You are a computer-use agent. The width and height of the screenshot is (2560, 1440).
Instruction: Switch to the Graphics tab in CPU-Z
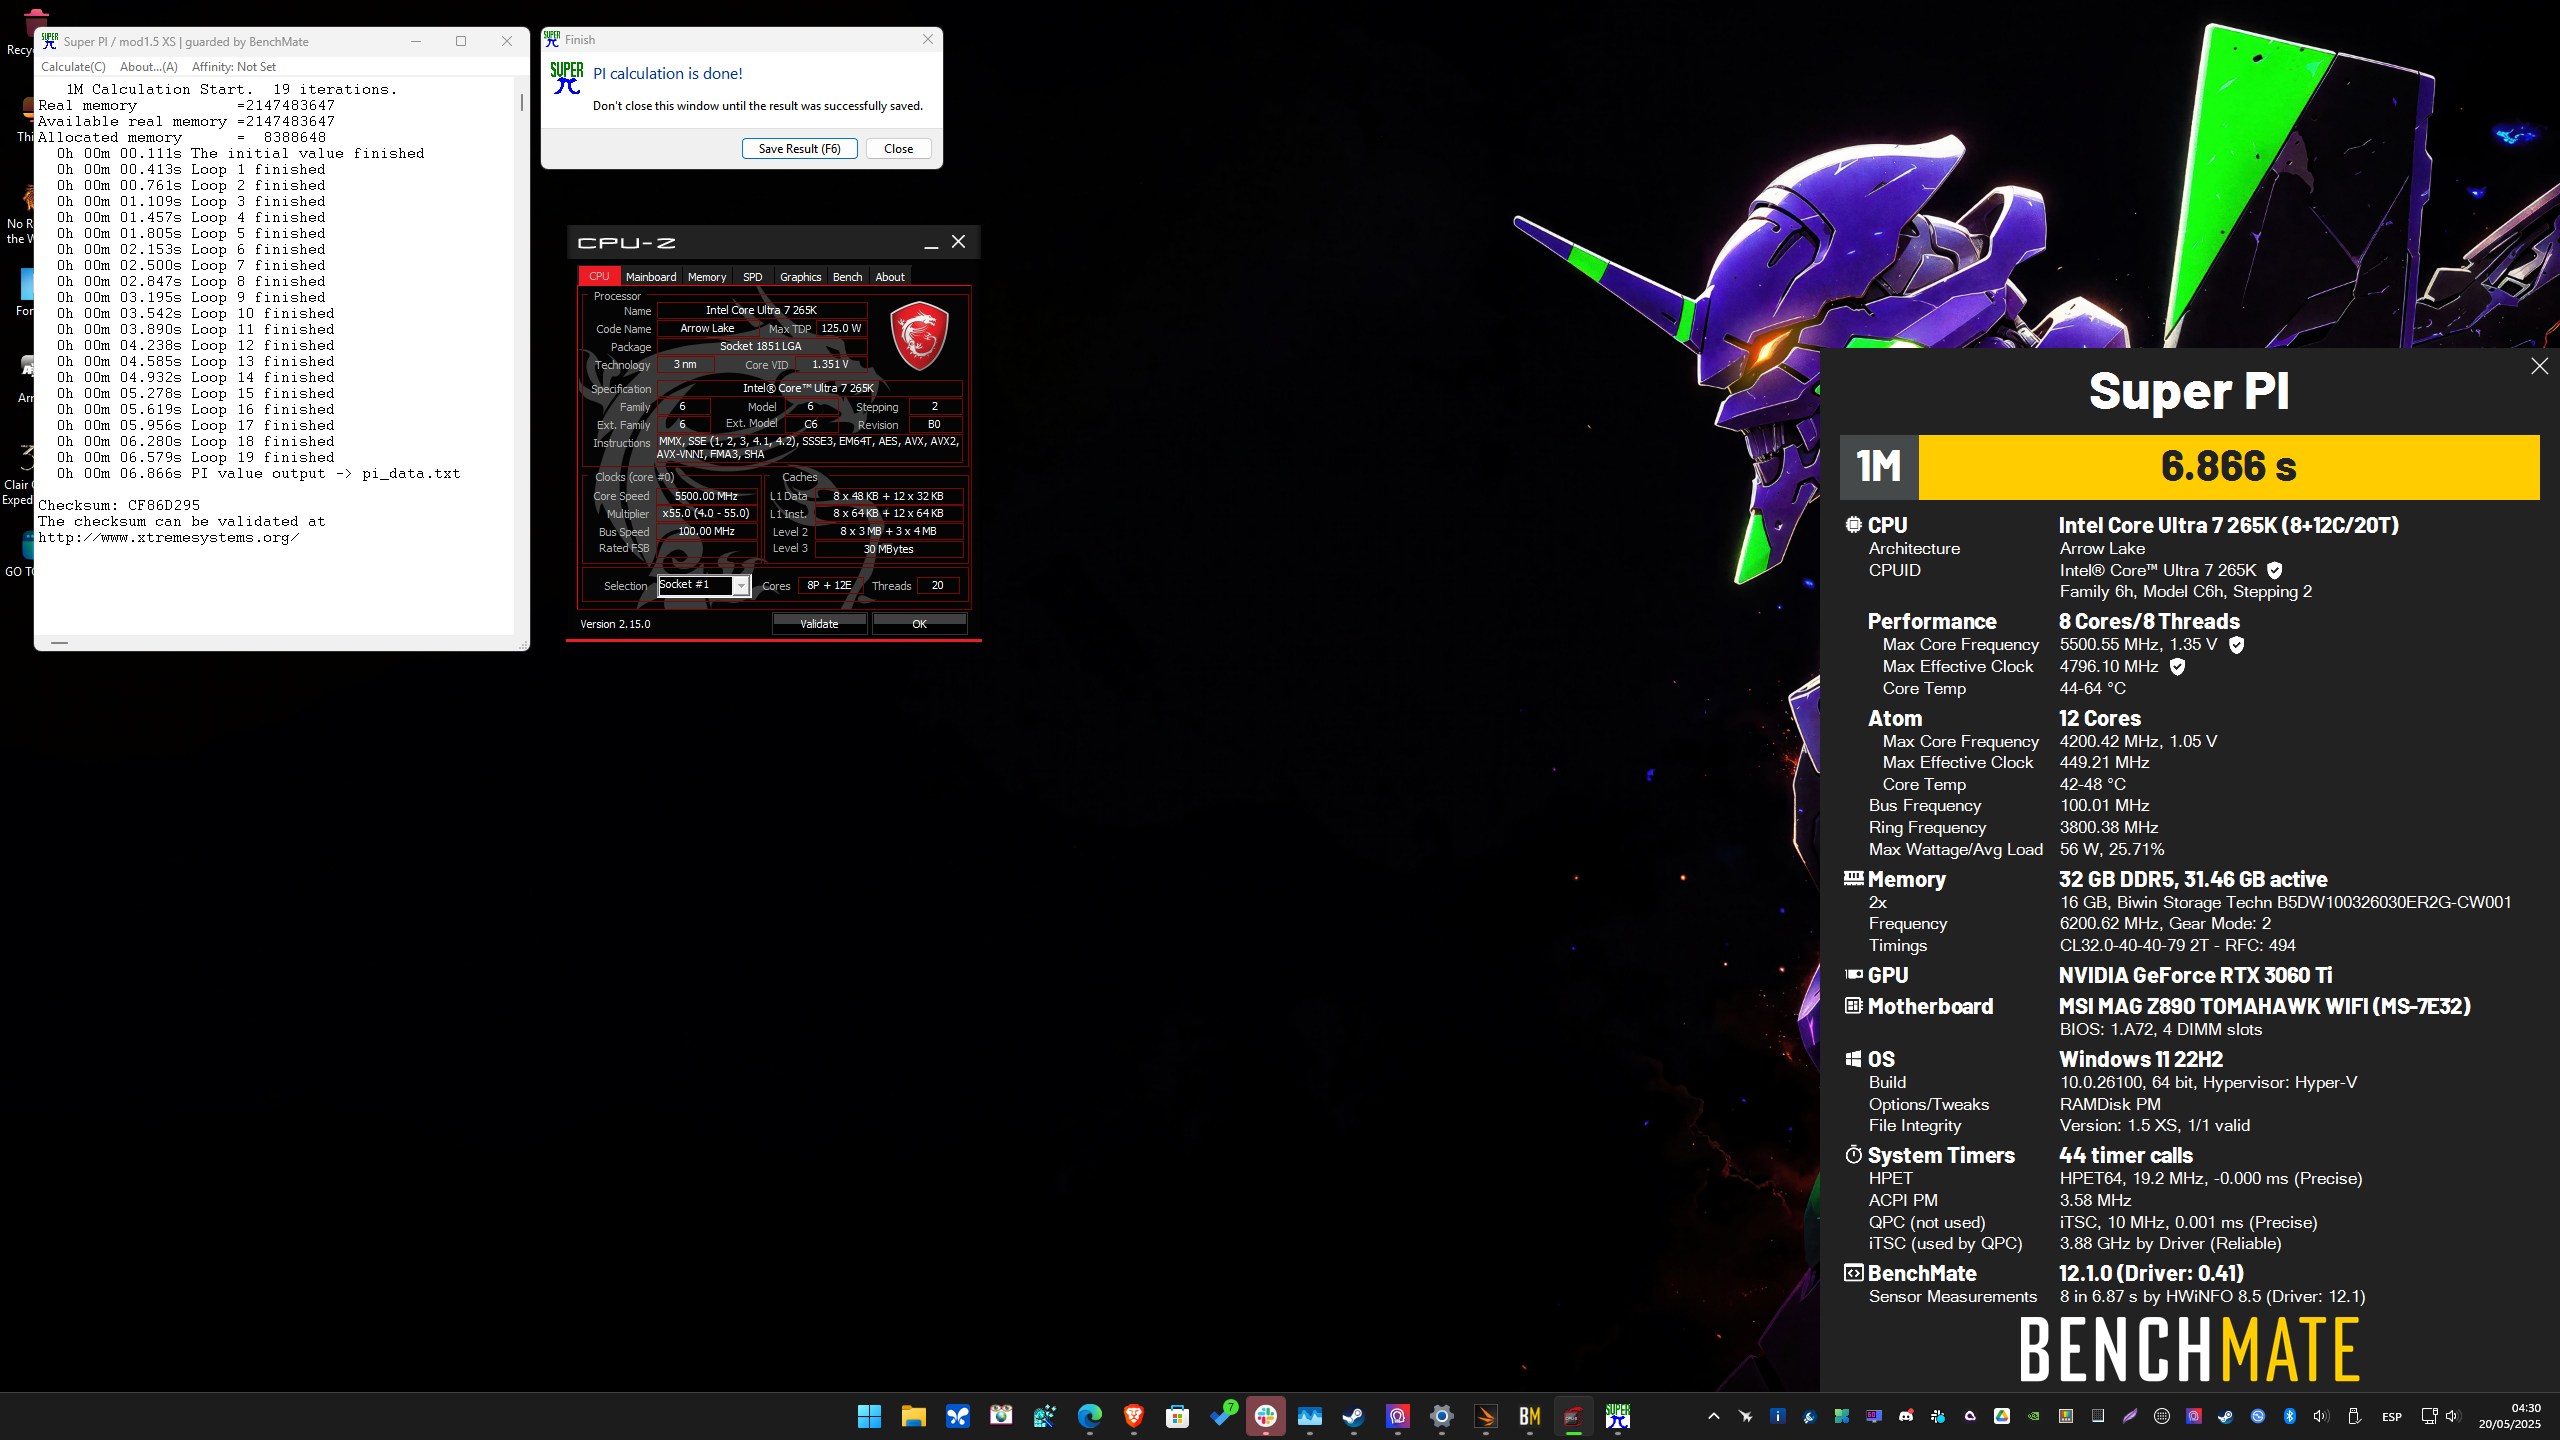point(800,277)
